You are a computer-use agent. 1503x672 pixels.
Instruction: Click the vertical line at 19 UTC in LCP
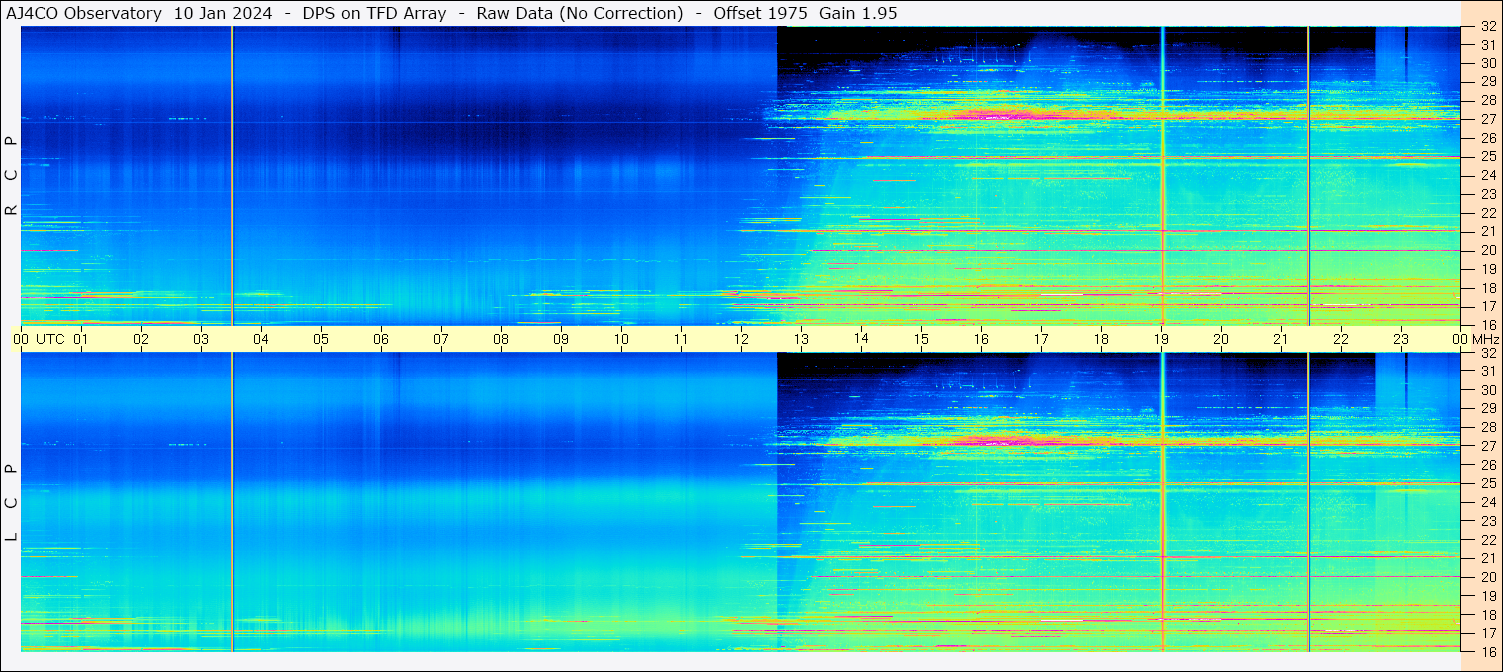point(1162,502)
